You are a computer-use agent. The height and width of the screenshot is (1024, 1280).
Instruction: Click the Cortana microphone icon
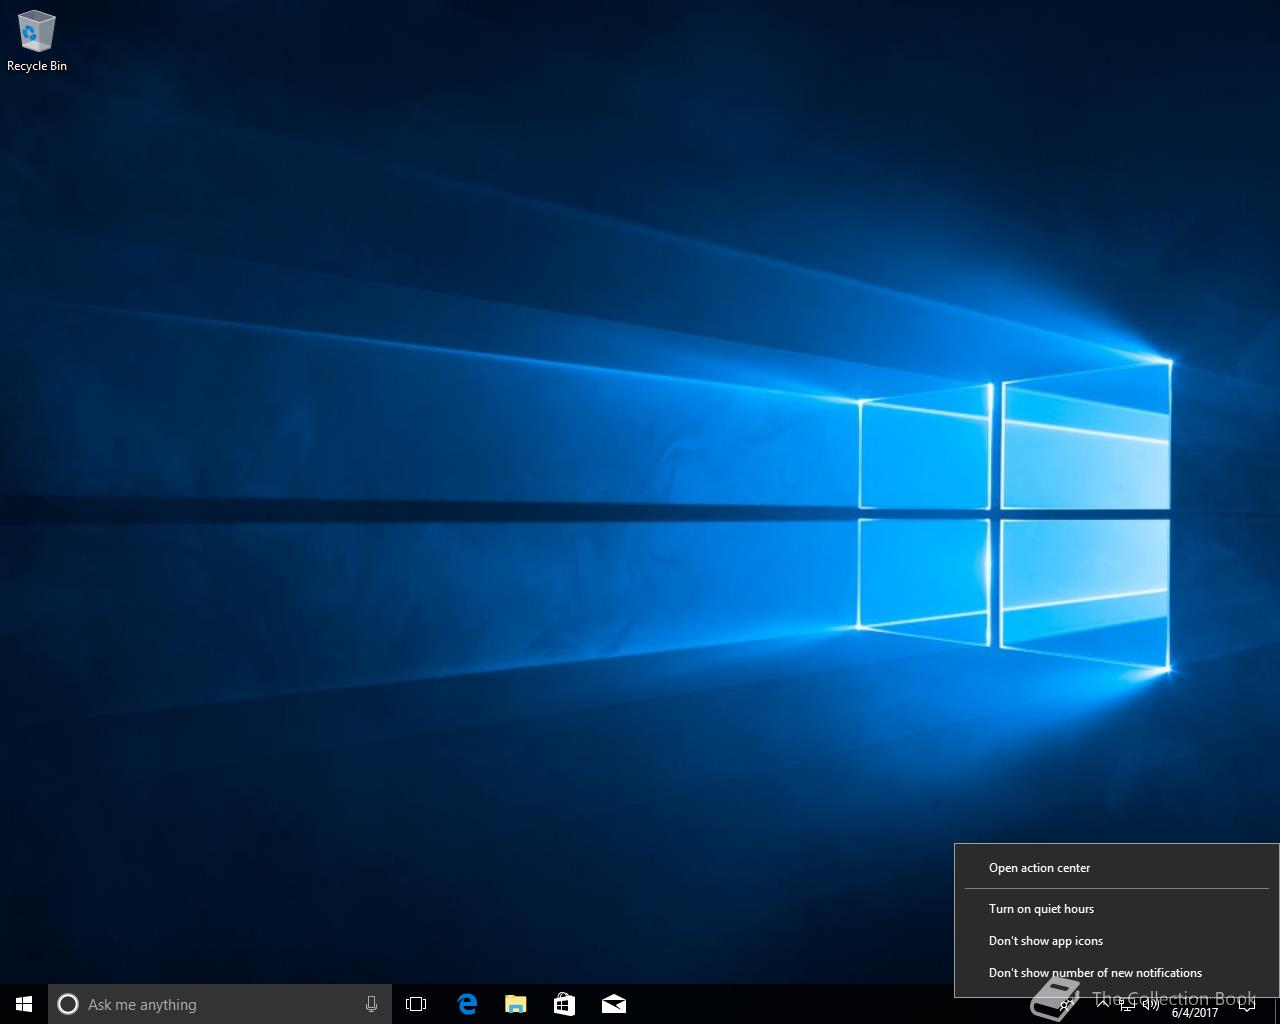coord(371,1004)
